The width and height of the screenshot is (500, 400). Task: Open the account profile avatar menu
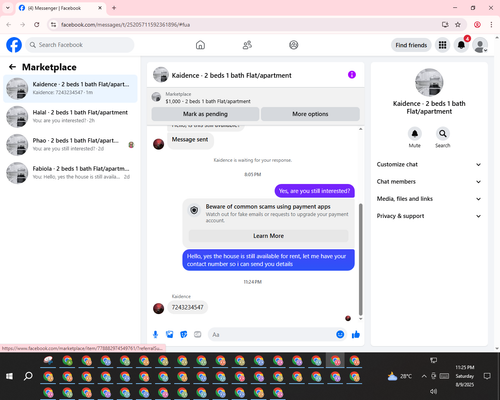coord(480,45)
